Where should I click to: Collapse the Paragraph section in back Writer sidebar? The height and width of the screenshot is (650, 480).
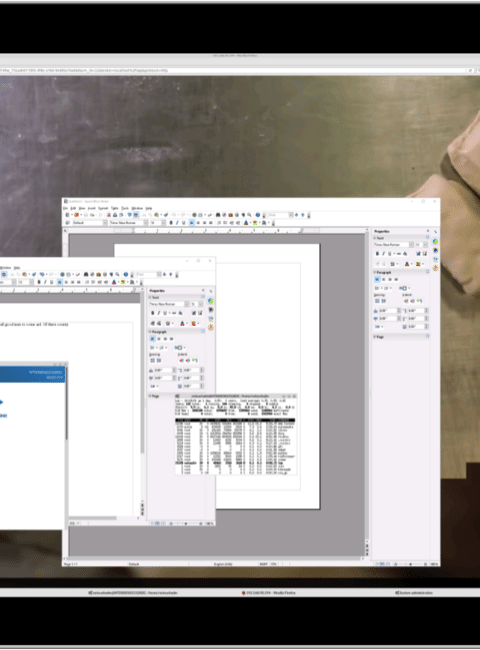click(375, 272)
